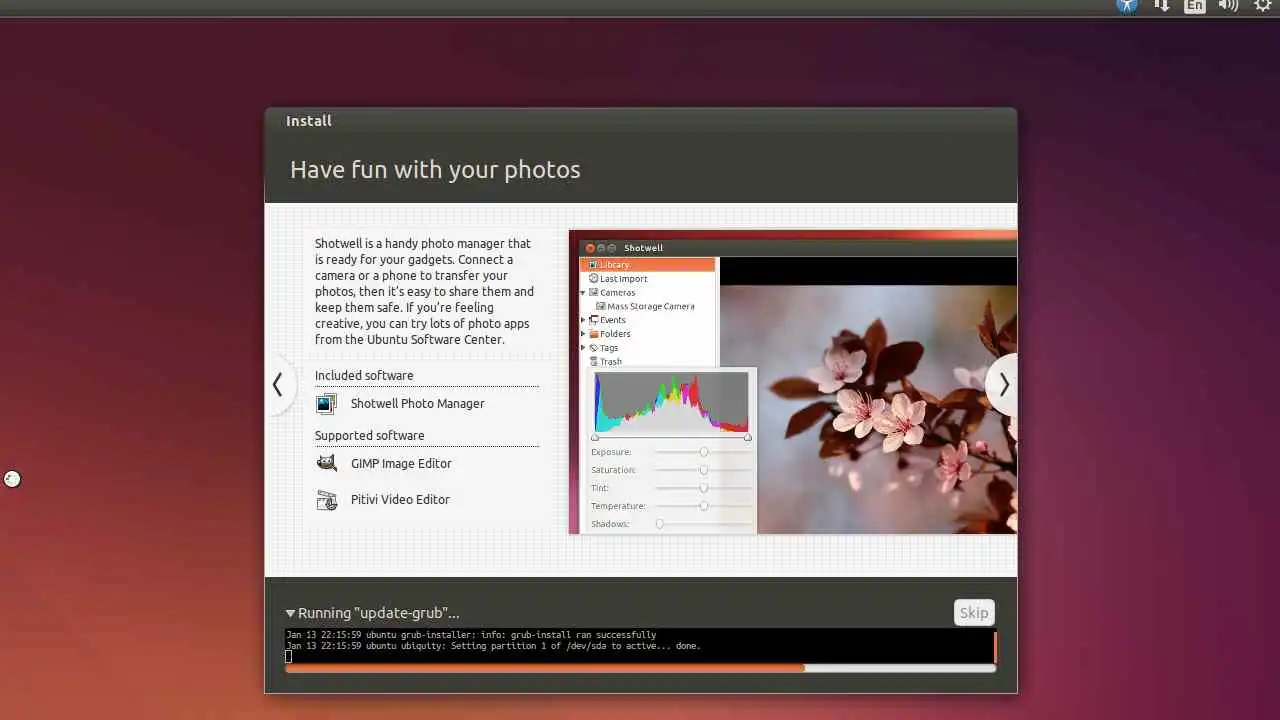Collapse the Cameras tree node arrow

(x=583, y=293)
